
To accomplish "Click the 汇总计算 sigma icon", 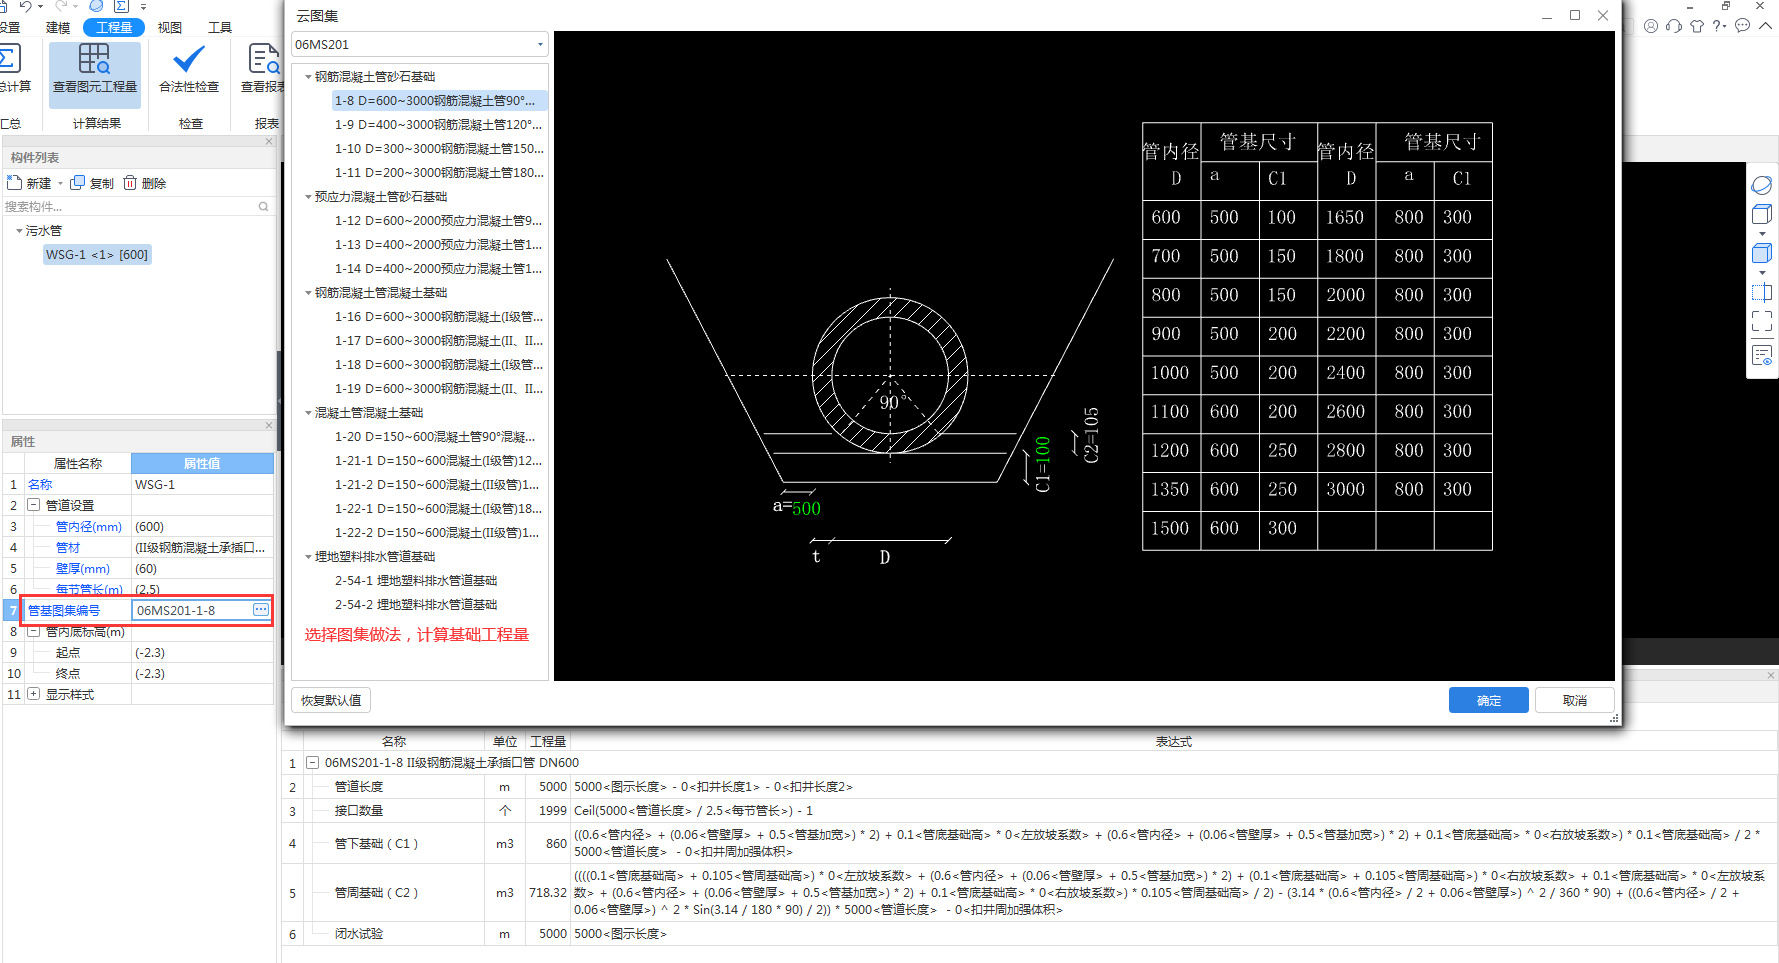I will coord(10,59).
